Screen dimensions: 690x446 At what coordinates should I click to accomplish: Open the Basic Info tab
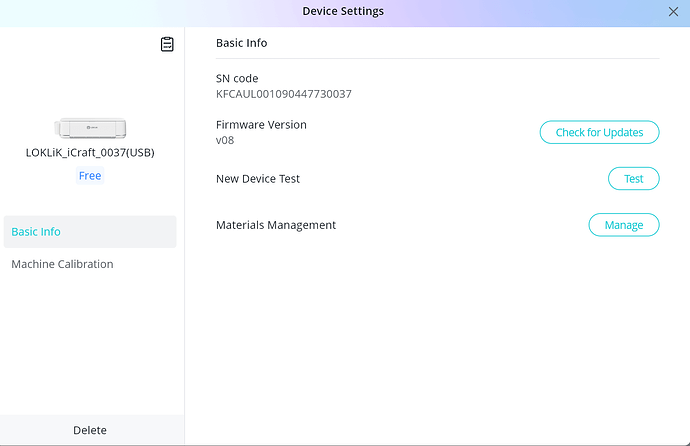point(36,232)
